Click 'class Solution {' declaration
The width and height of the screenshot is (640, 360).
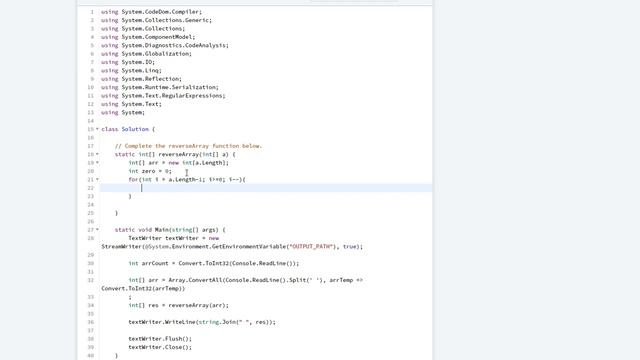(128, 129)
